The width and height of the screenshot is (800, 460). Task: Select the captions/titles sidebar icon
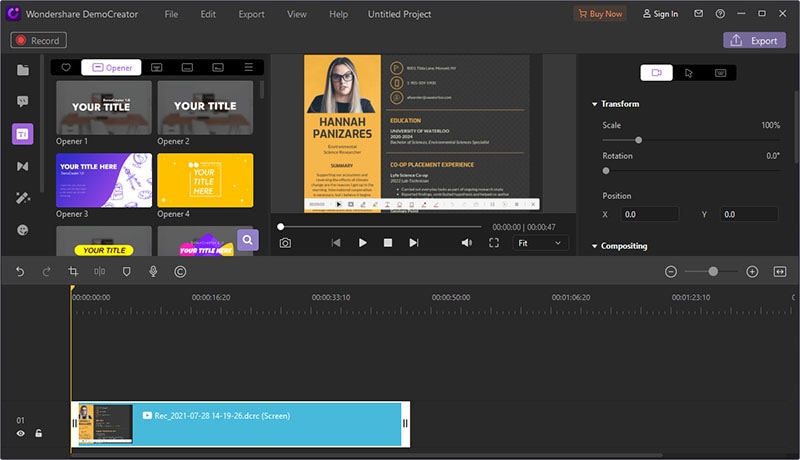[x=22, y=134]
